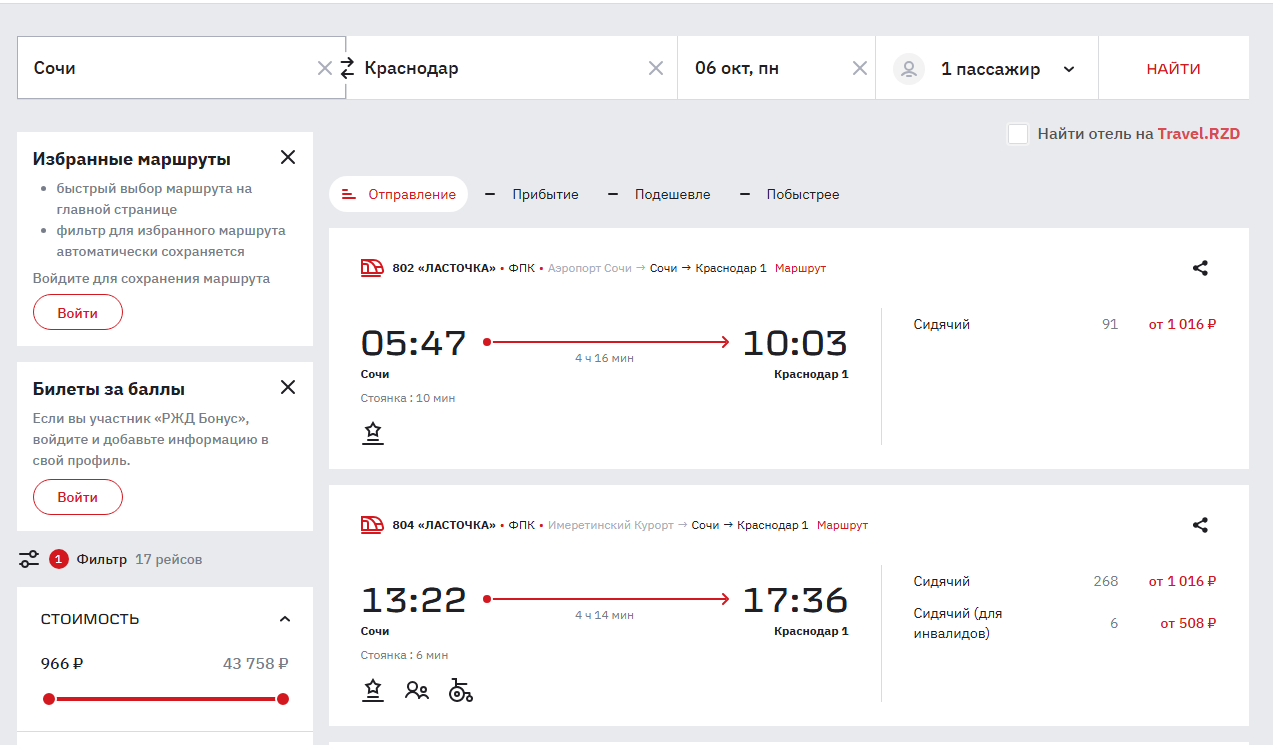Viewport: 1273px width, 745px height.
Task: Share train 802 Lastochka
Action: click(1200, 268)
